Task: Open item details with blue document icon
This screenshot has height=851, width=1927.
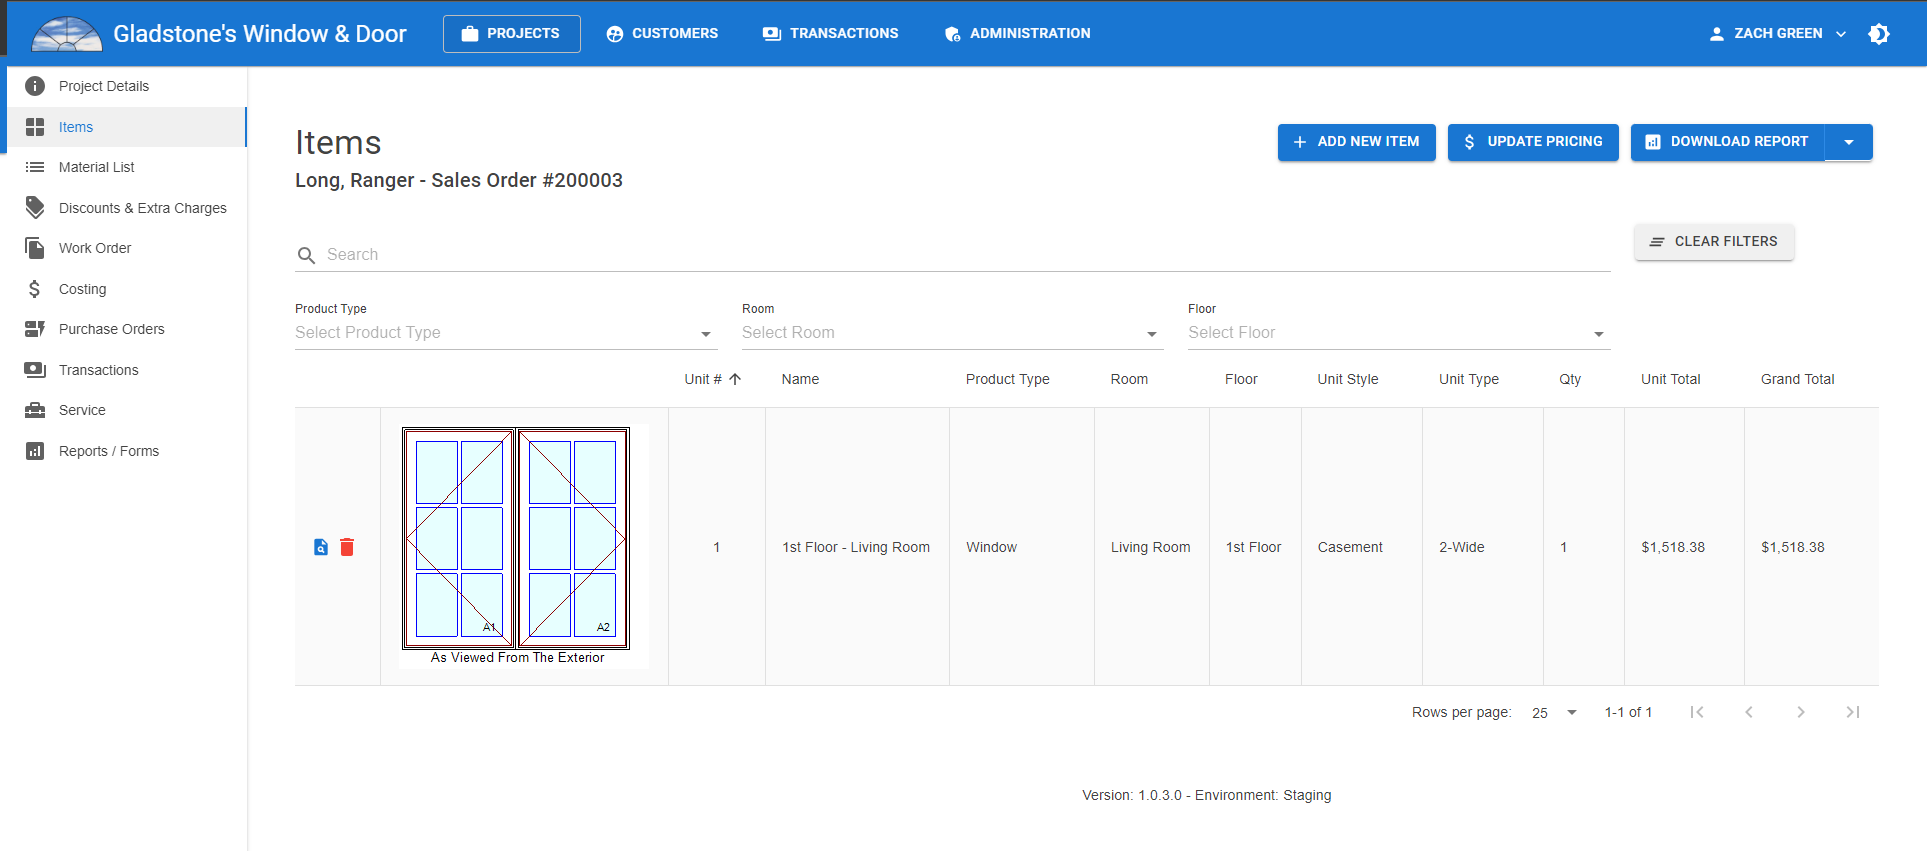Action: (x=321, y=547)
